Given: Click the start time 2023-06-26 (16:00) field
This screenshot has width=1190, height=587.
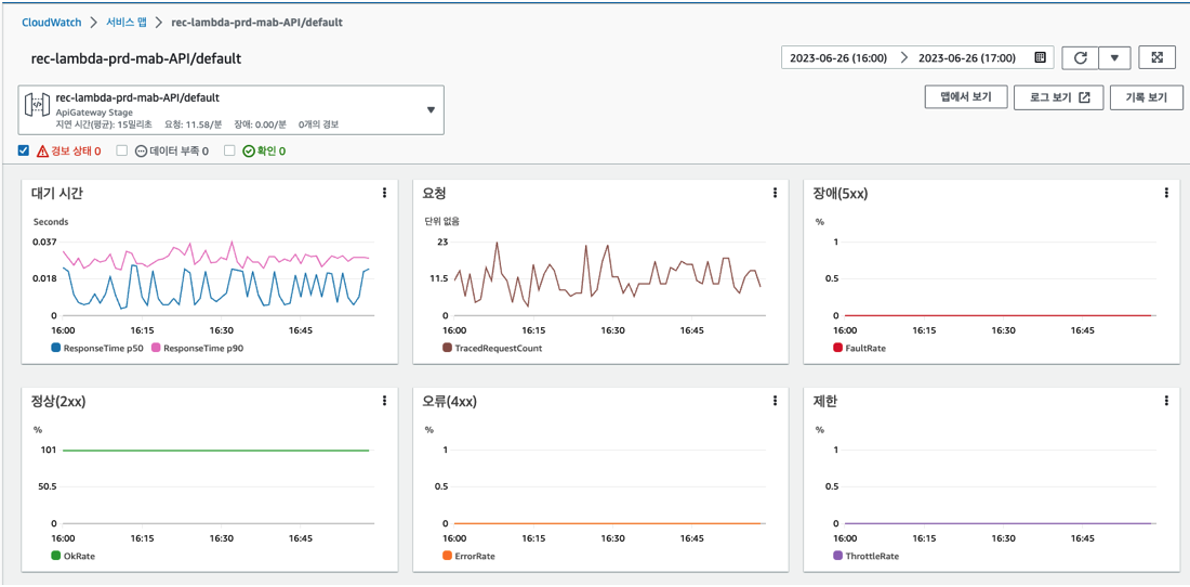Looking at the screenshot, I should pos(839,58).
